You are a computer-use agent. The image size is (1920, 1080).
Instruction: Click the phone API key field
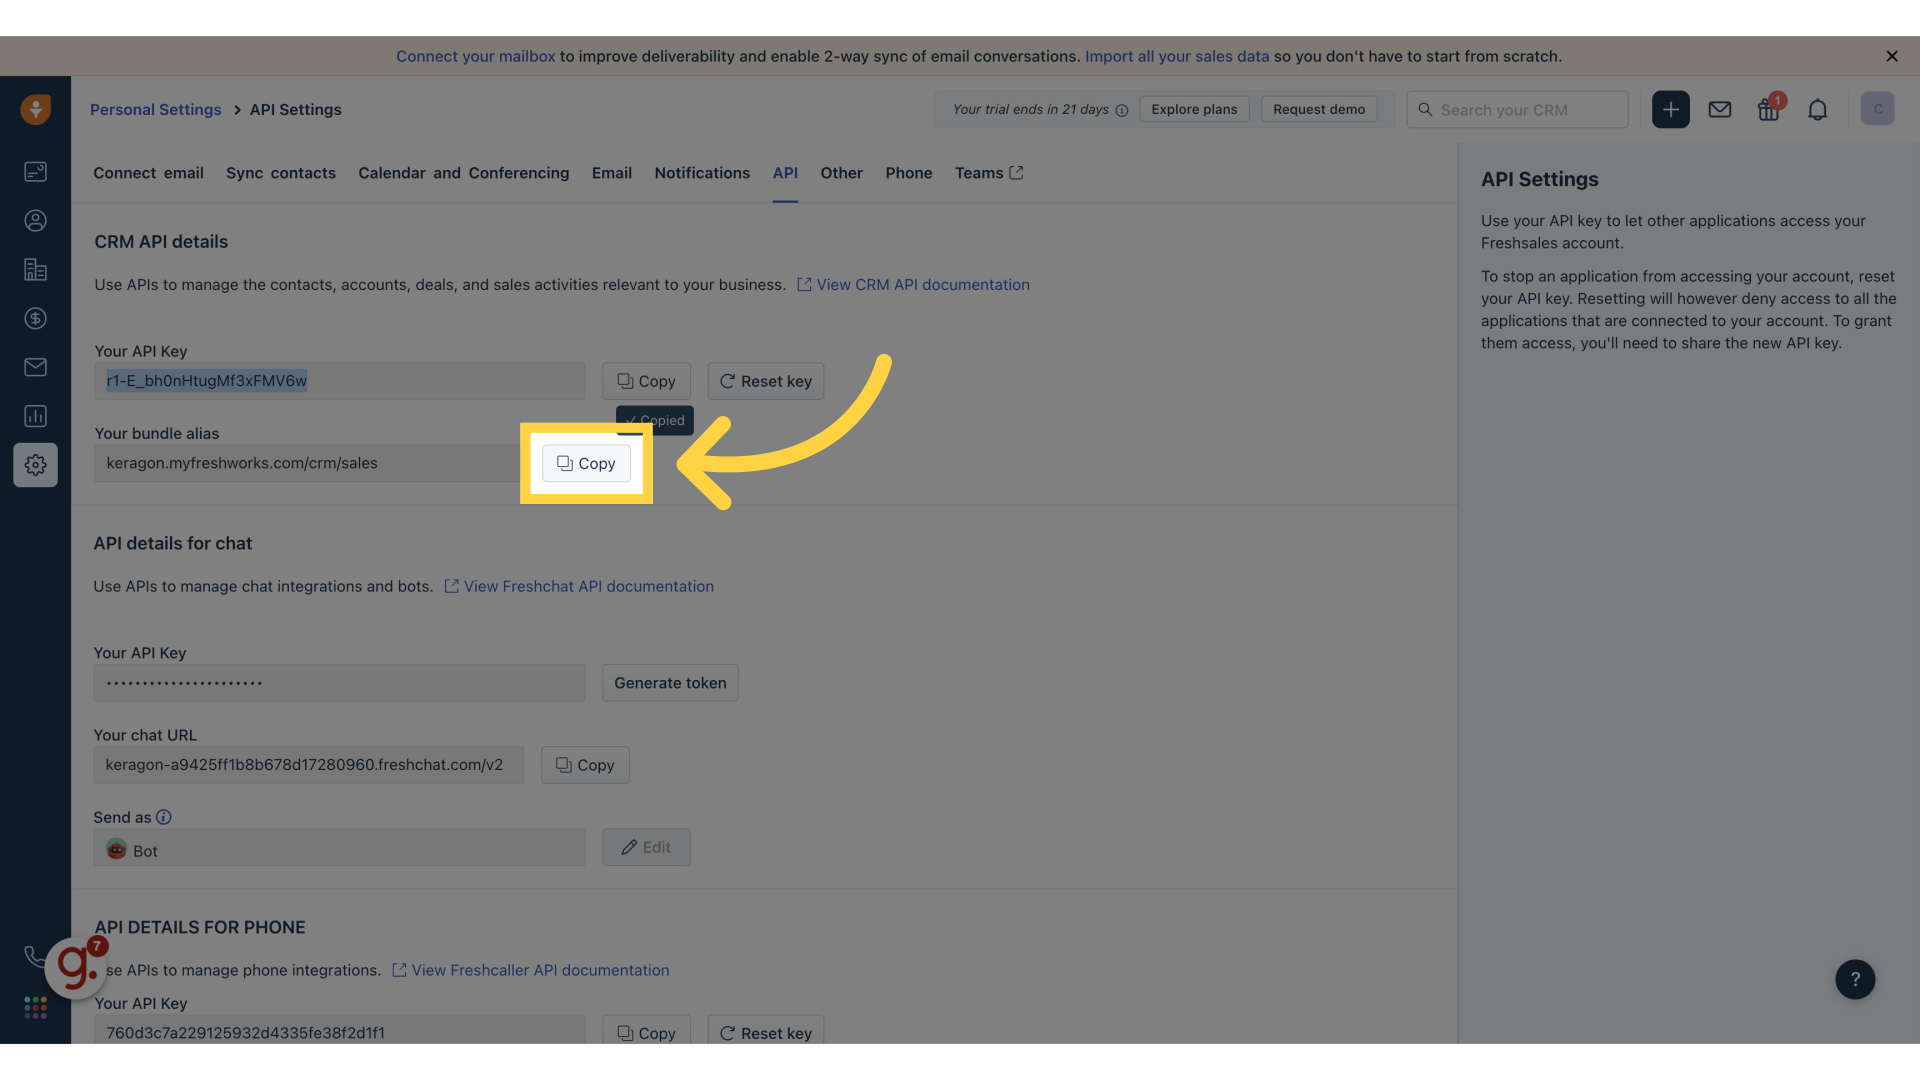(339, 1031)
